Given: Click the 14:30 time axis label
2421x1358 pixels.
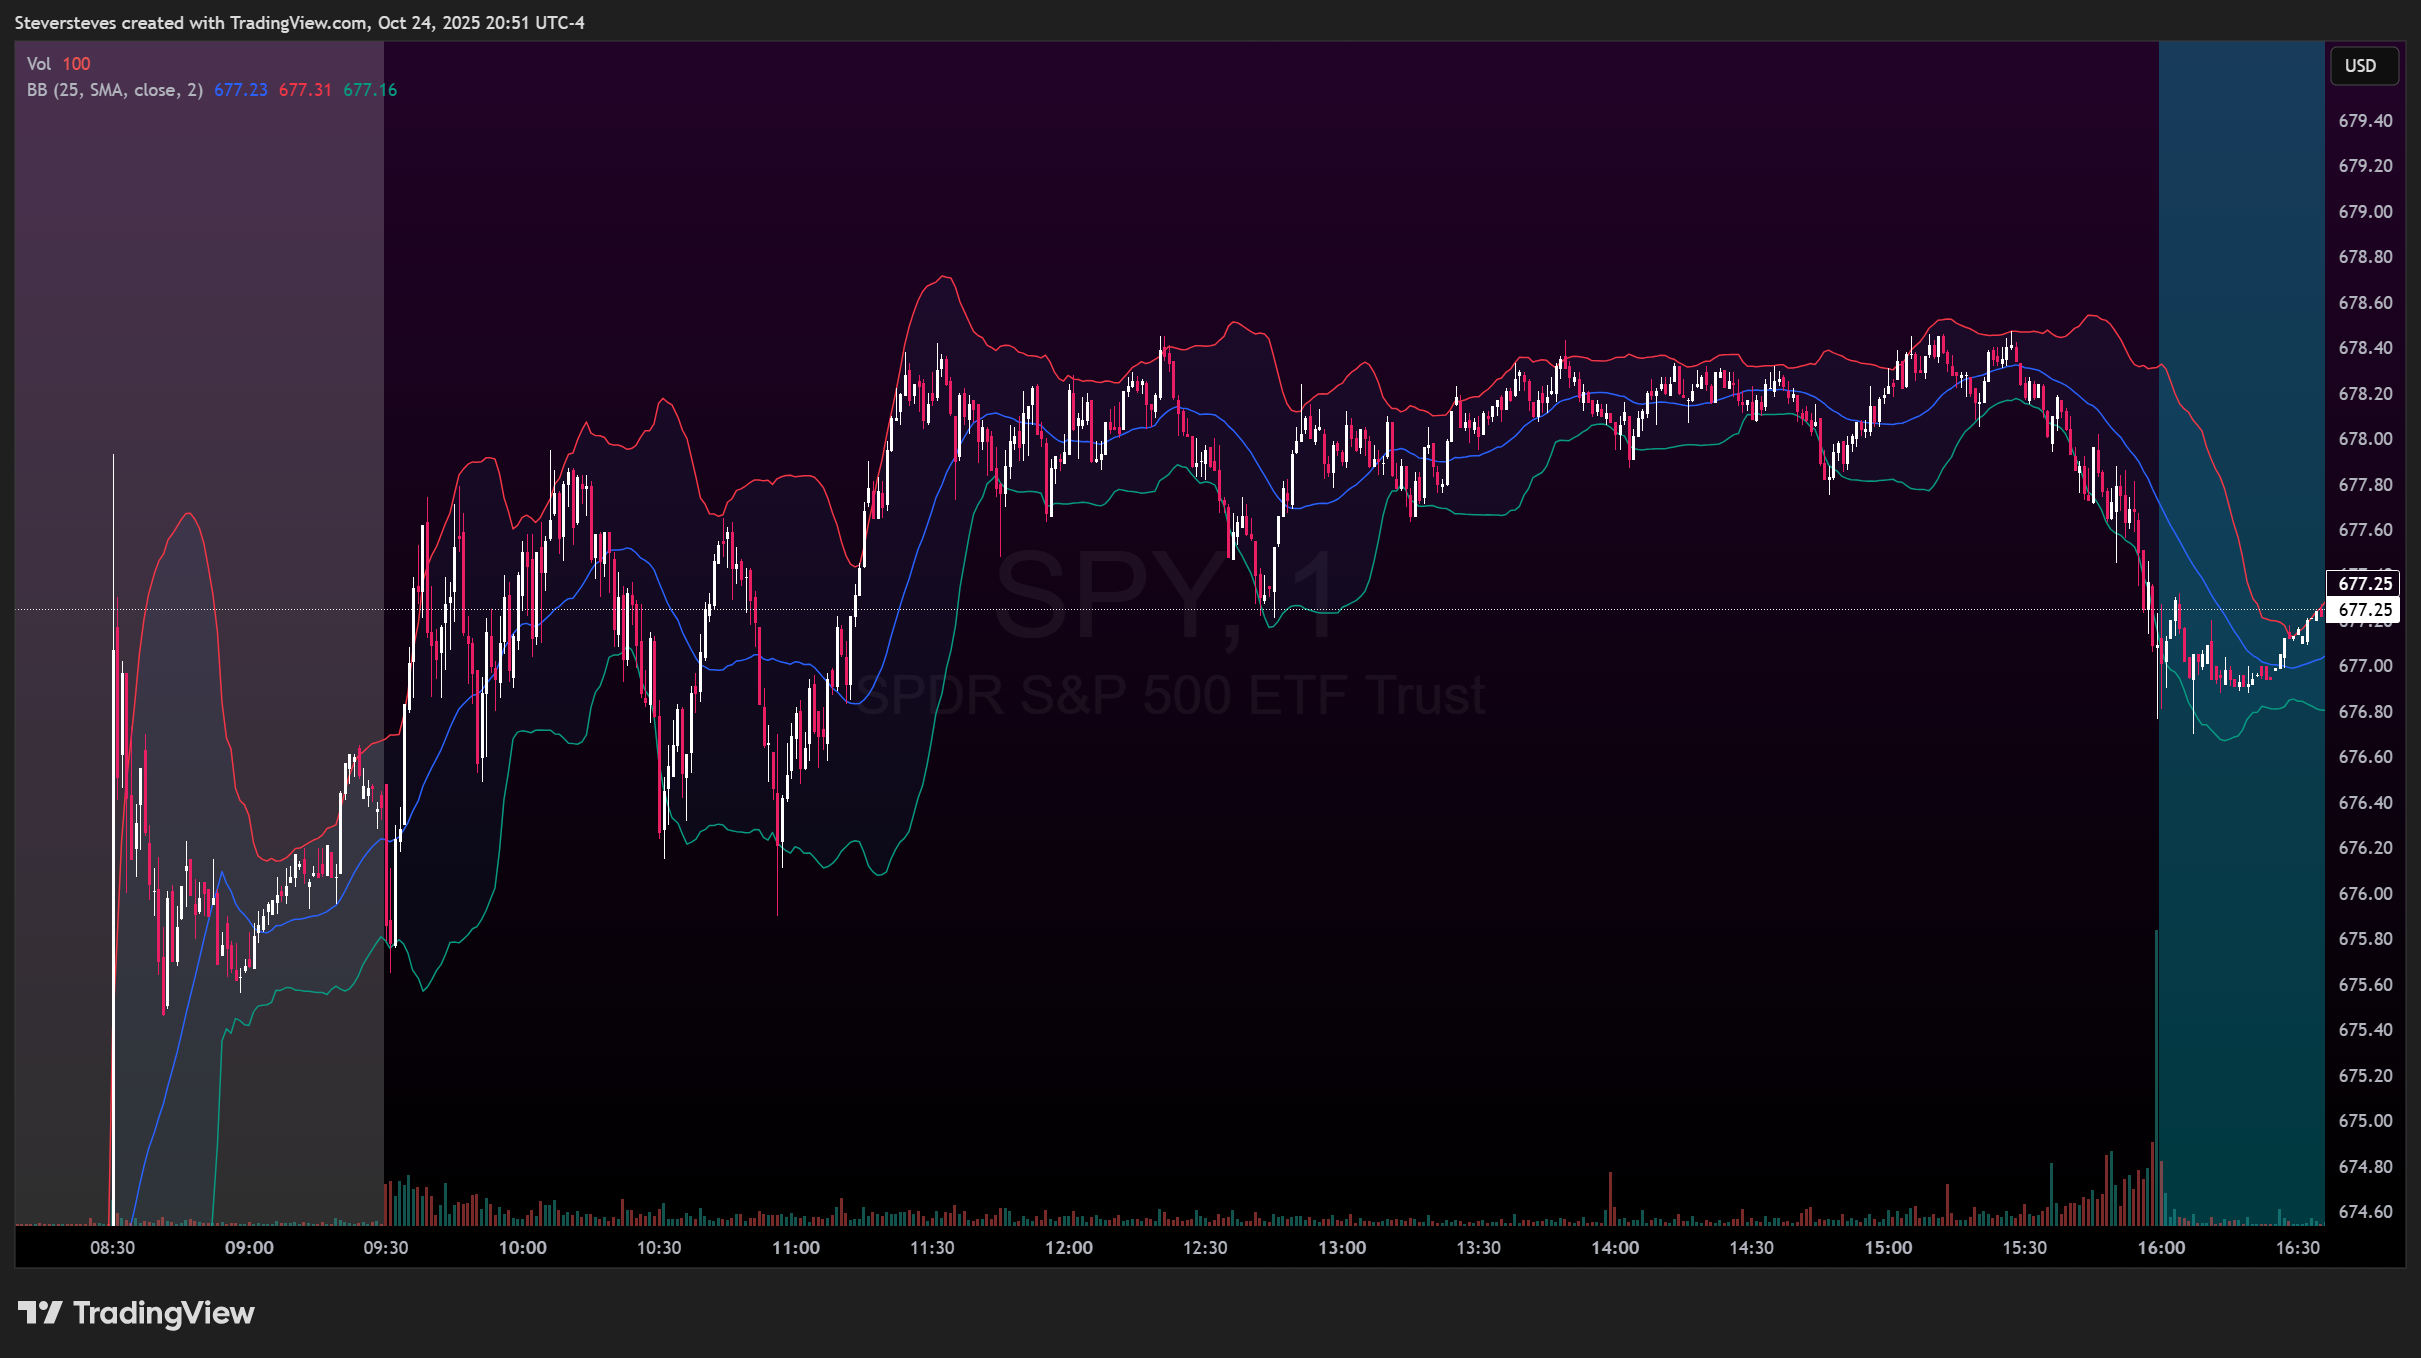Looking at the screenshot, I should [x=1752, y=1247].
